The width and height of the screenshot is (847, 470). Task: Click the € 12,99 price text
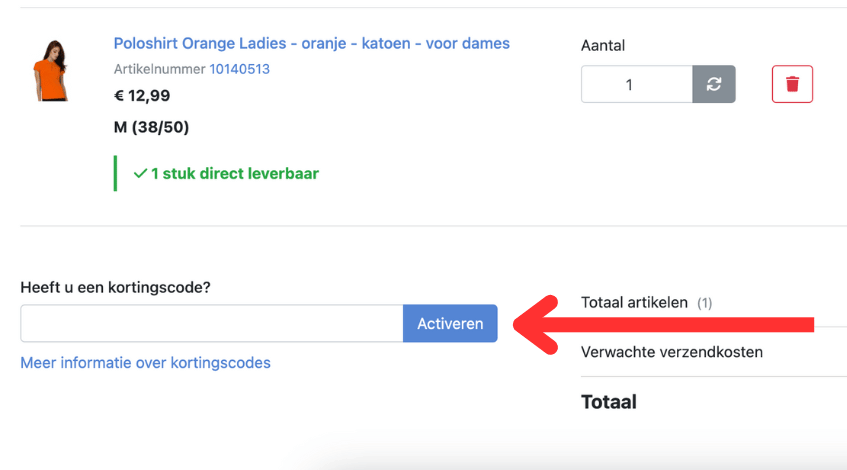pyautogui.click(x=142, y=96)
